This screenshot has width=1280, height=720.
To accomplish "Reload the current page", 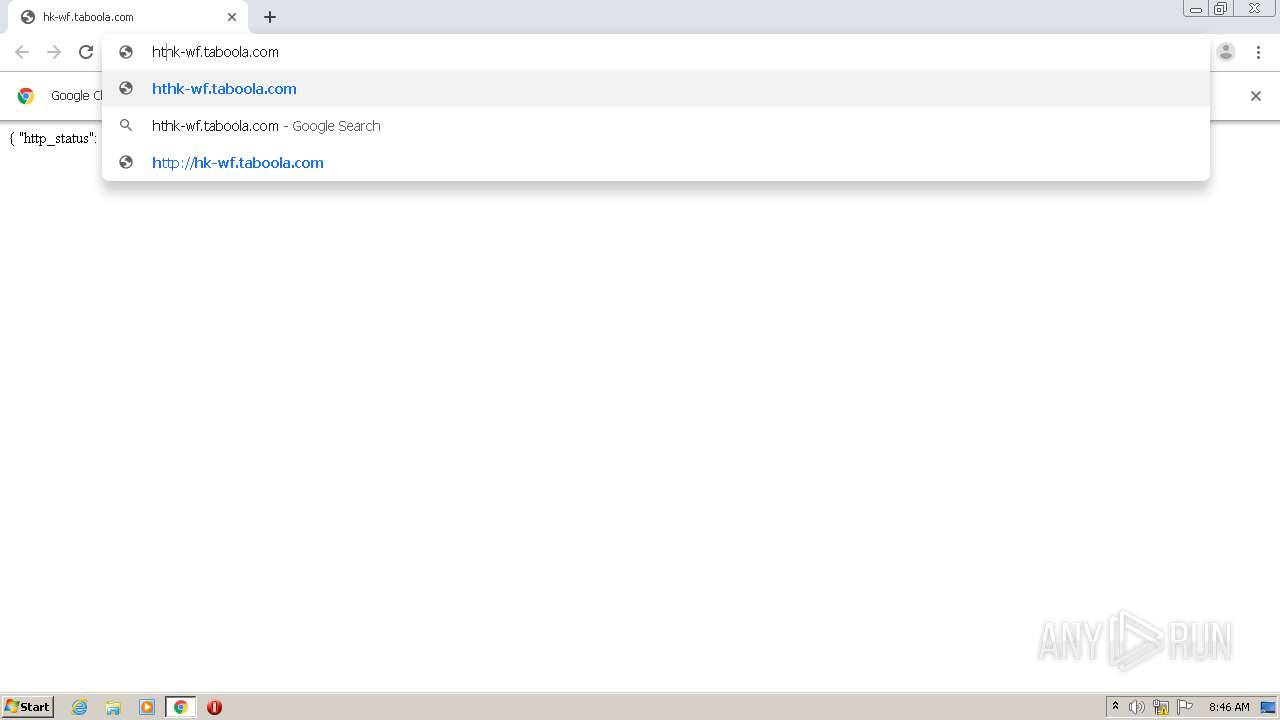I will 86,52.
